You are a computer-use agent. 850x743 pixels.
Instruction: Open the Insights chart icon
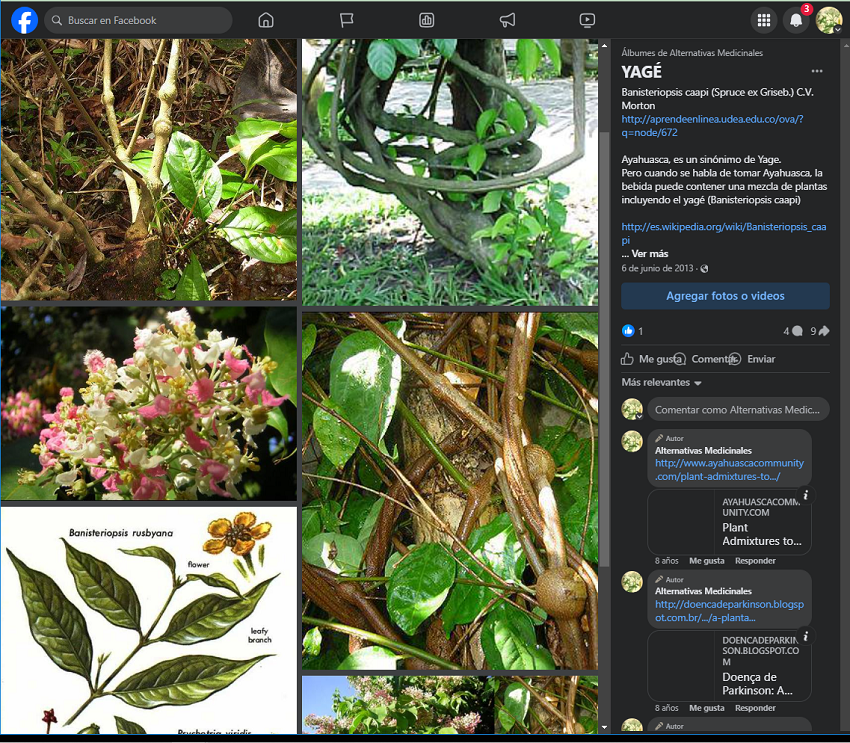point(427,20)
